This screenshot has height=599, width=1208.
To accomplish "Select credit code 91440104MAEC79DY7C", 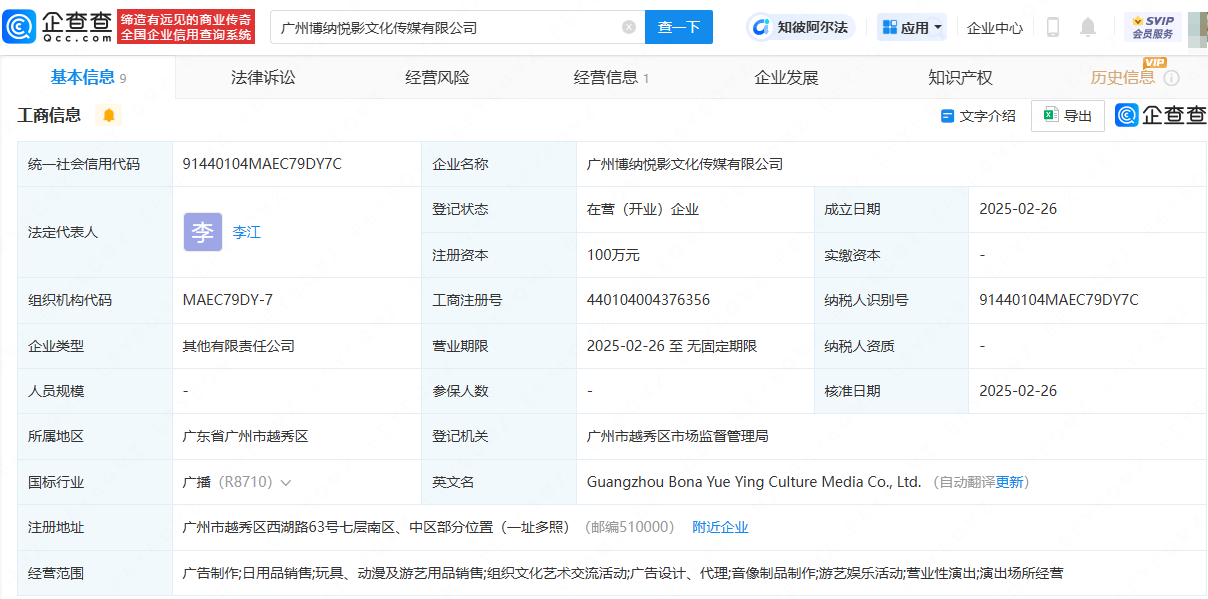I will 262,164.
